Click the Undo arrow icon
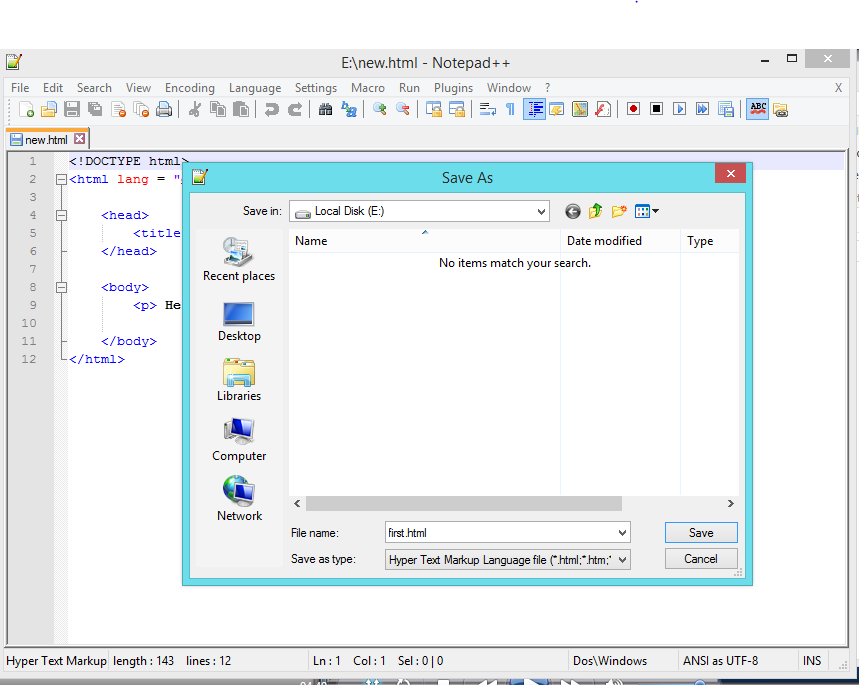 [271, 110]
